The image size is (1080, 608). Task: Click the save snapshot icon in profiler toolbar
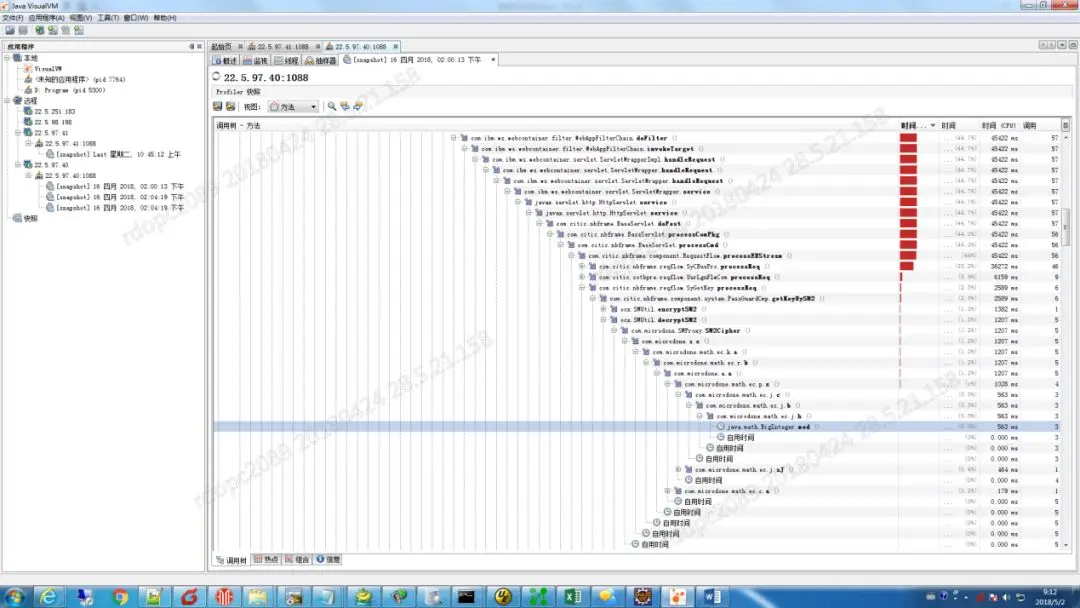[218, 107]
